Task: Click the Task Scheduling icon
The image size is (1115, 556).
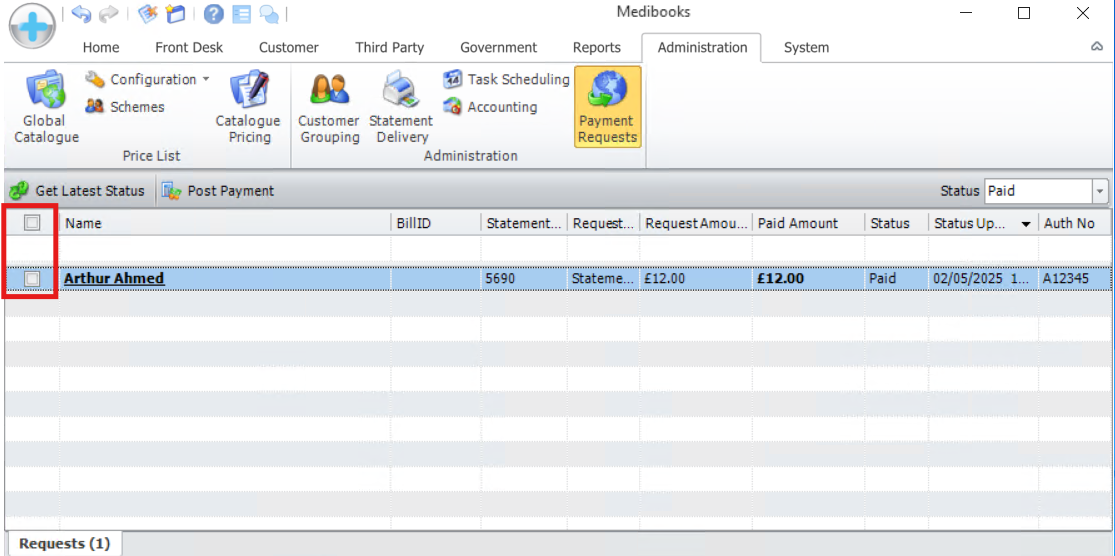Action: (452, 79)
